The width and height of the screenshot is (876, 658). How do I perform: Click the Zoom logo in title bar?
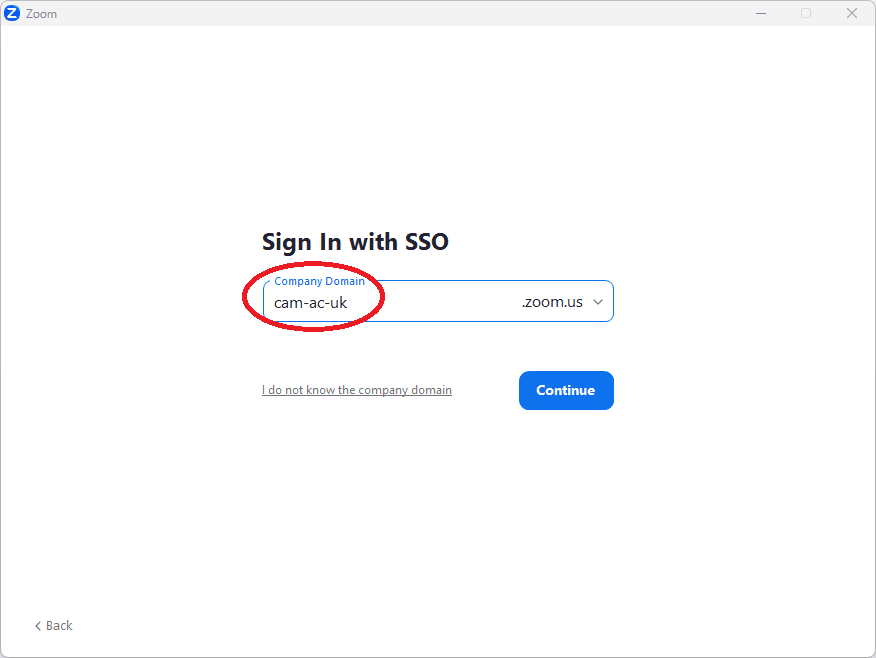point(13,13)
